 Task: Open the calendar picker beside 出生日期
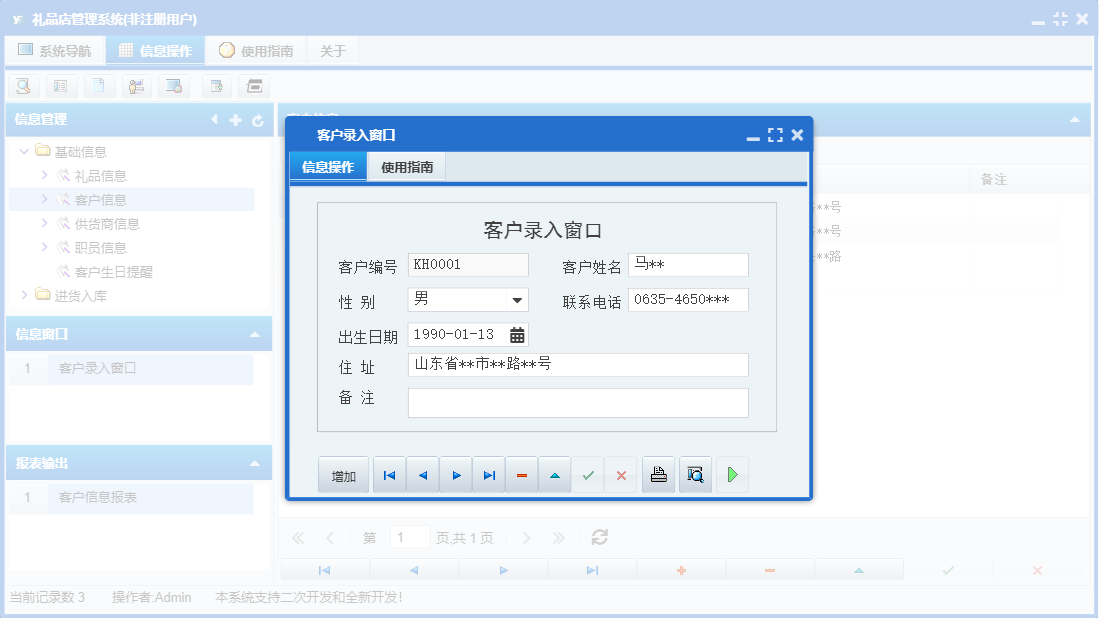click(517, 336)
